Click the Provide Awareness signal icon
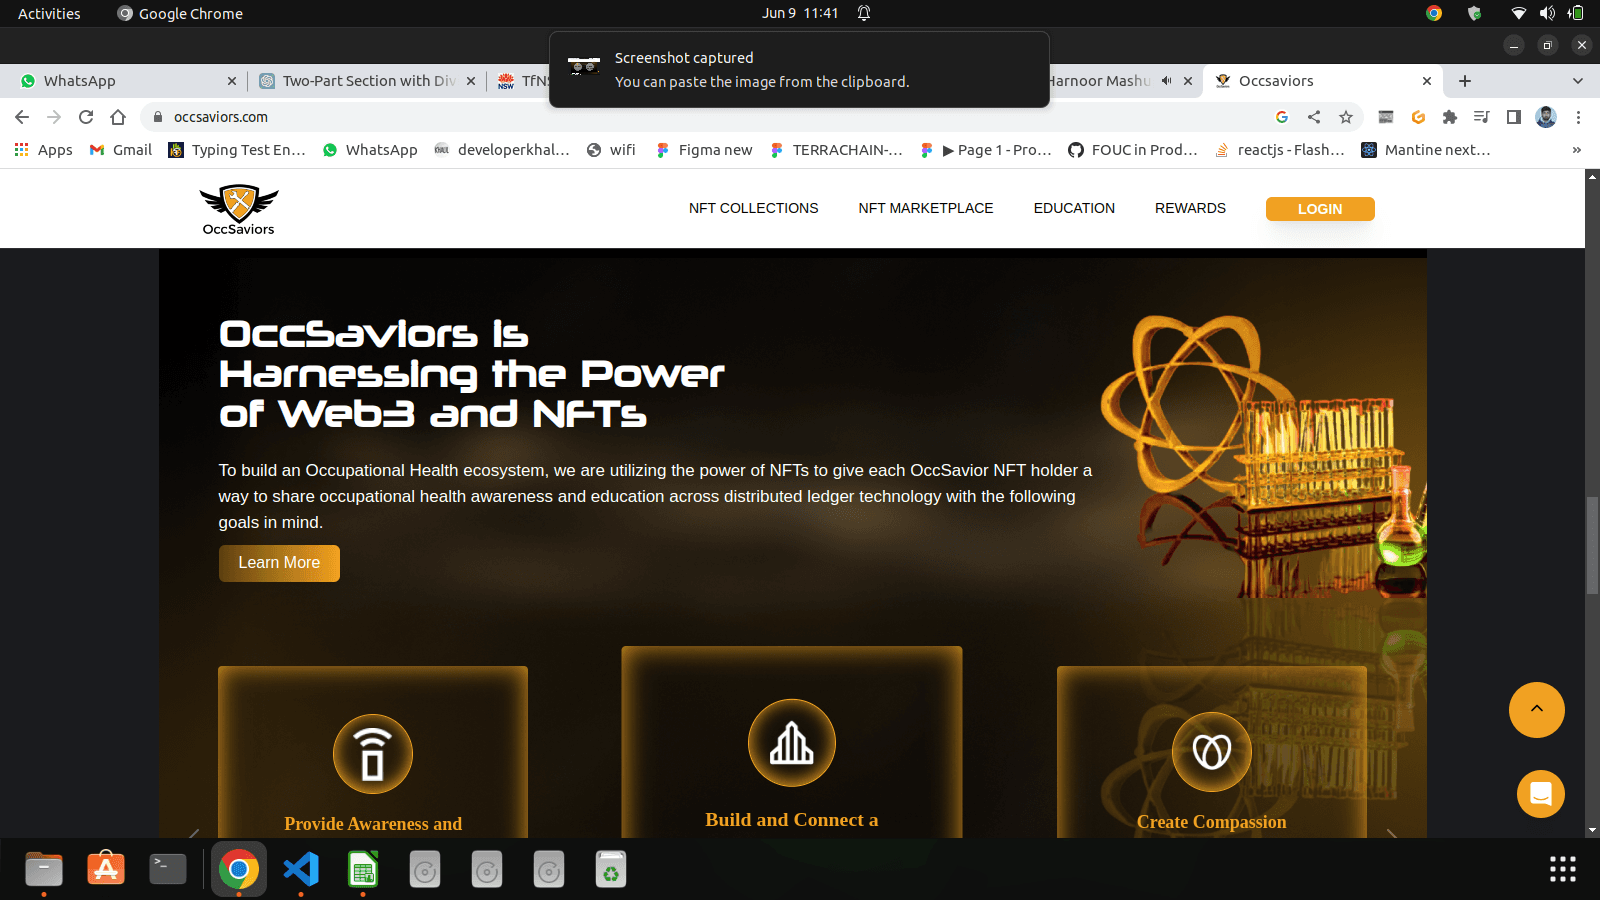This screenshot has height=900, width=1600. coord(373,754)
